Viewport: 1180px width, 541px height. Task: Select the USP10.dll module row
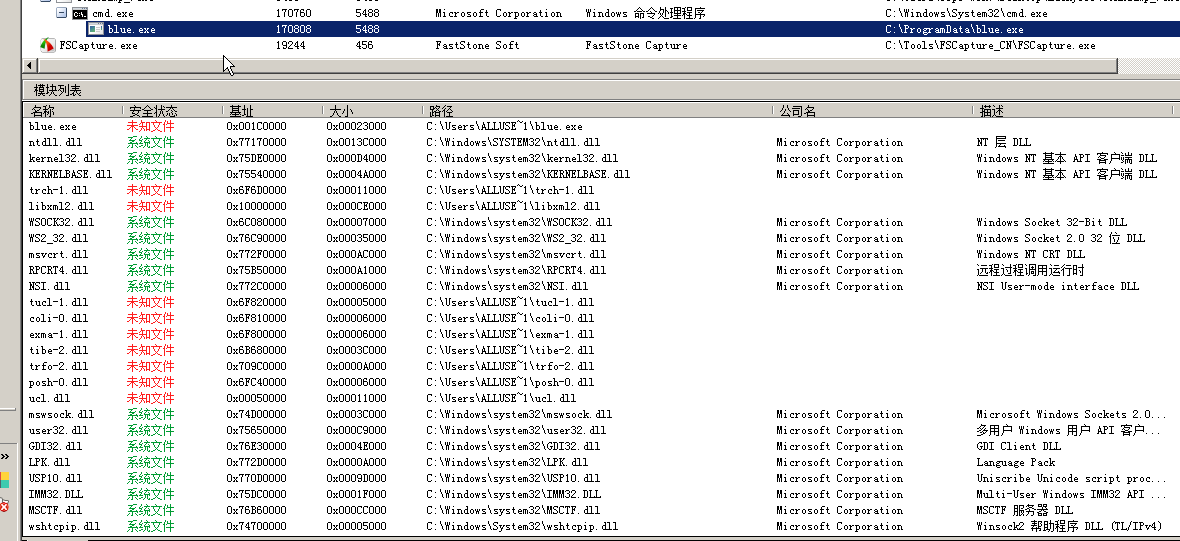(601, 478)
